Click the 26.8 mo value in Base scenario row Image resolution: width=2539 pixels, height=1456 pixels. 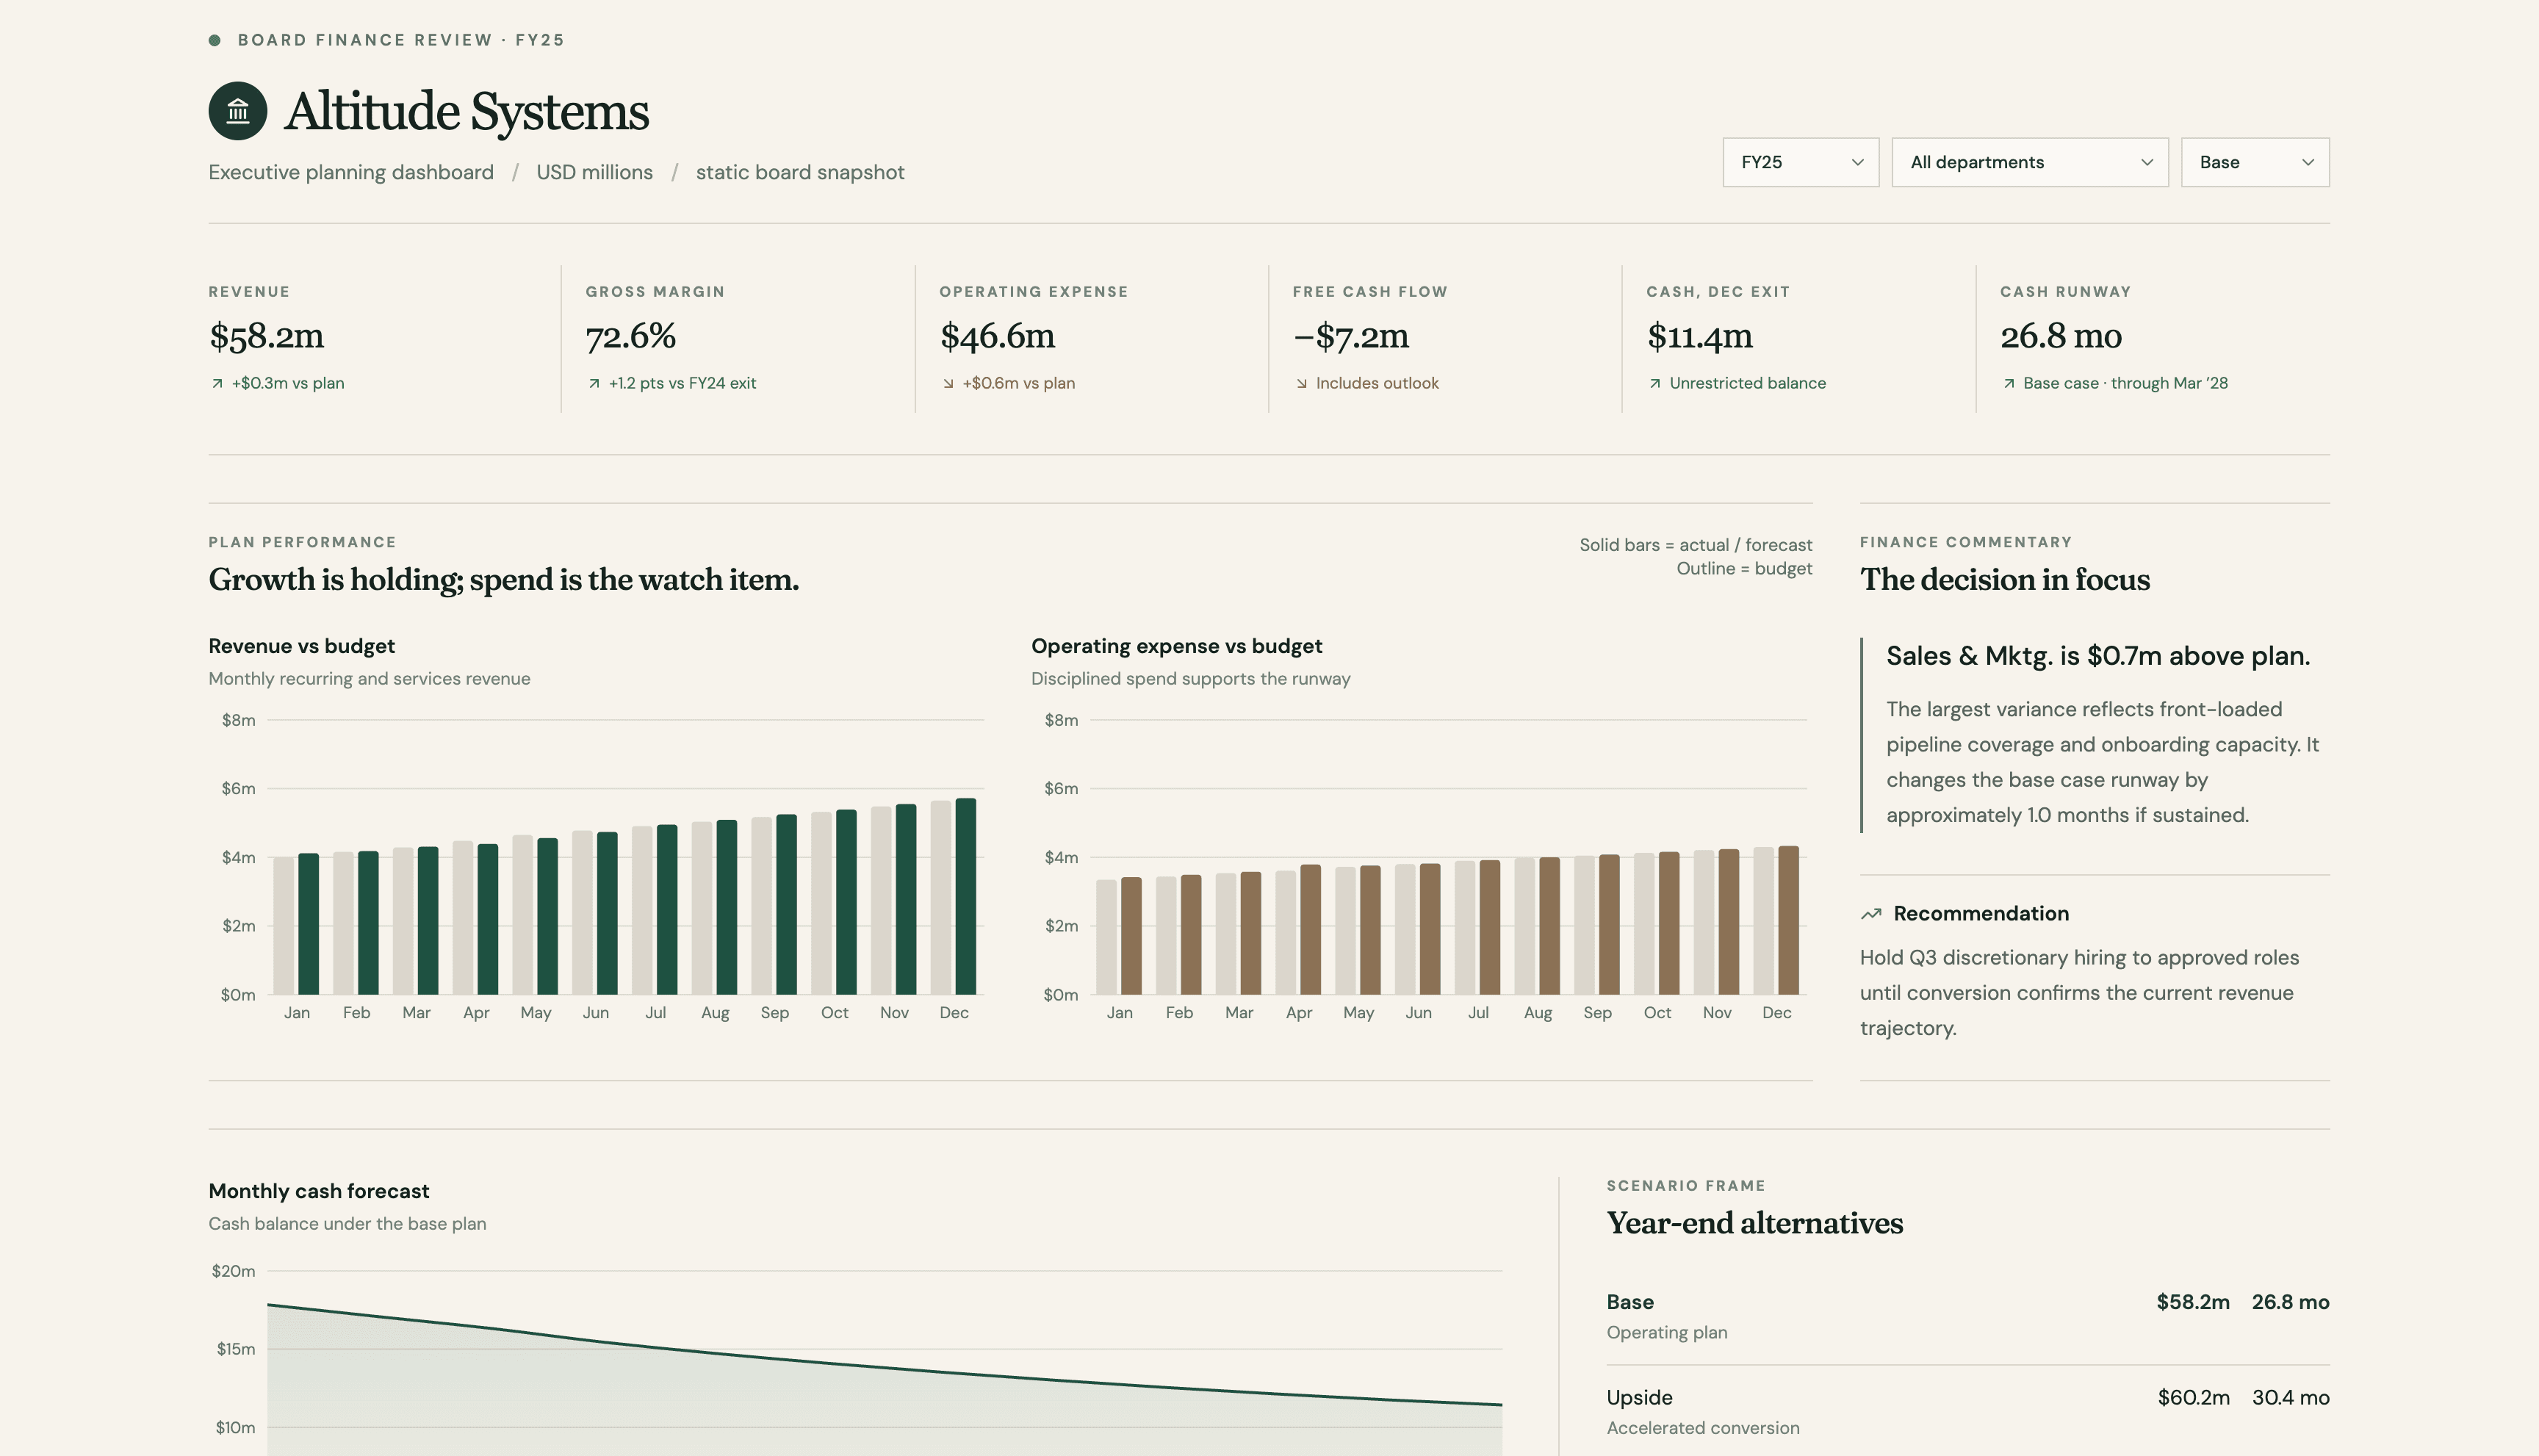point(2290,1302)
